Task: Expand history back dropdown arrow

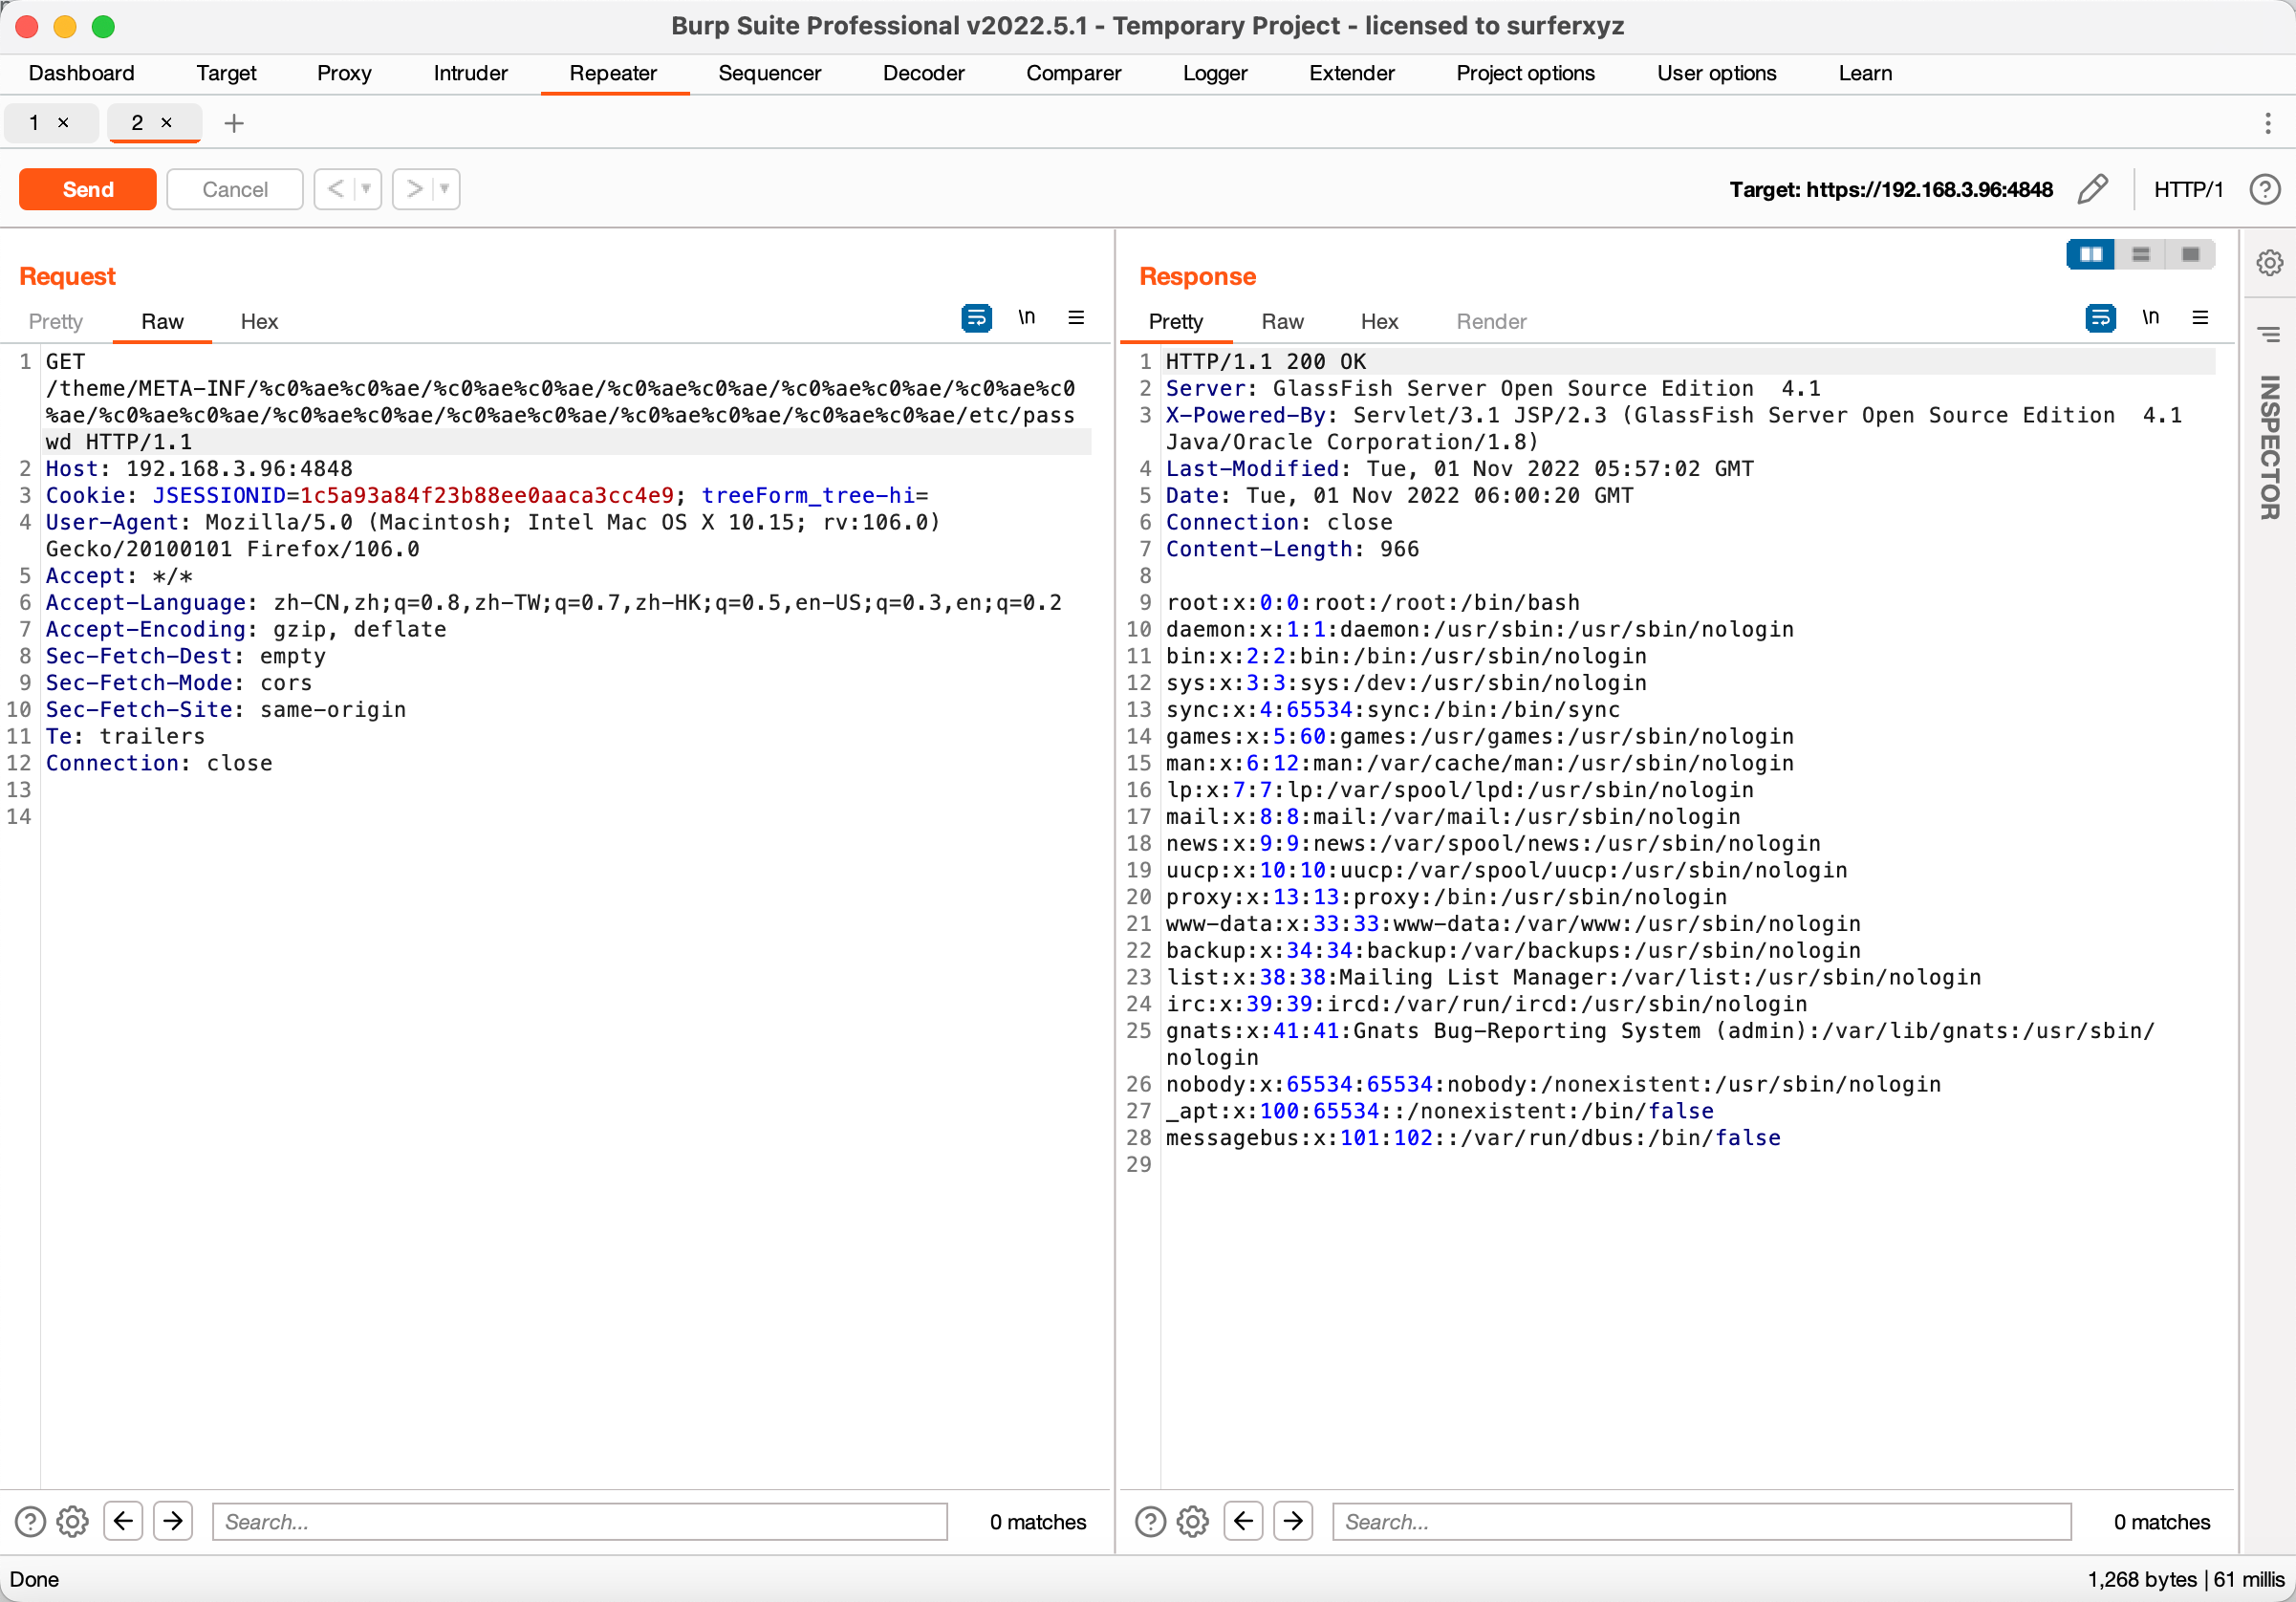Action: click(x=366, y=189)
